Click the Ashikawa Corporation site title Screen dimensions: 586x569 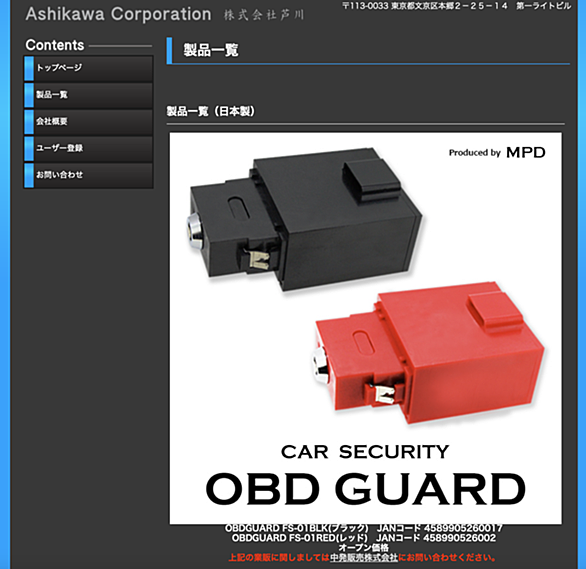(118, 14)
